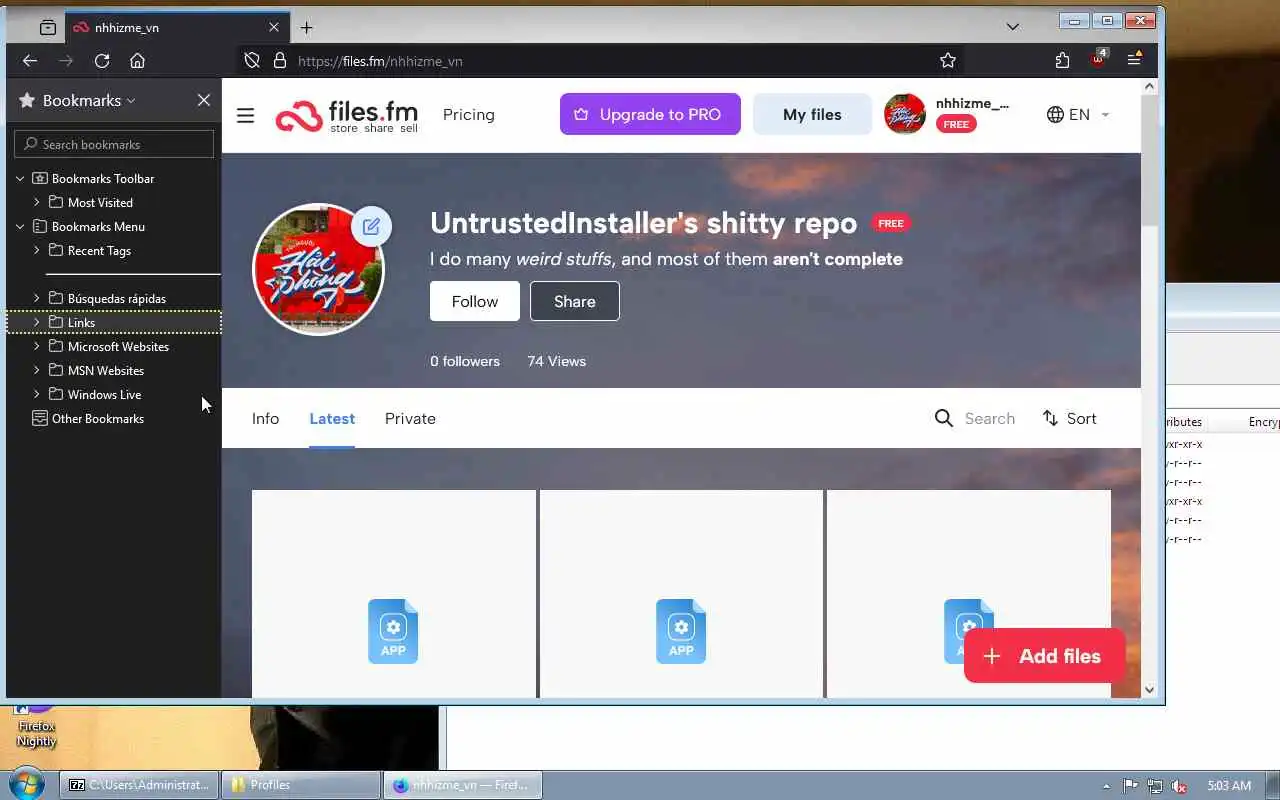Open the browser Home icon
This screenshot has width=1280, height=800.
click(138, 61)
